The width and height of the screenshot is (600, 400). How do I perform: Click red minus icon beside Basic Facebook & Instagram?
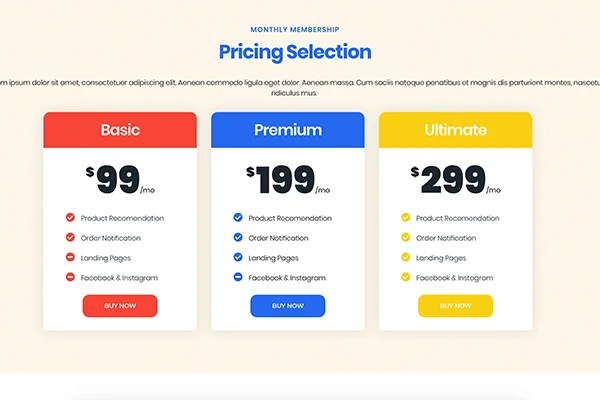point(70,277)
